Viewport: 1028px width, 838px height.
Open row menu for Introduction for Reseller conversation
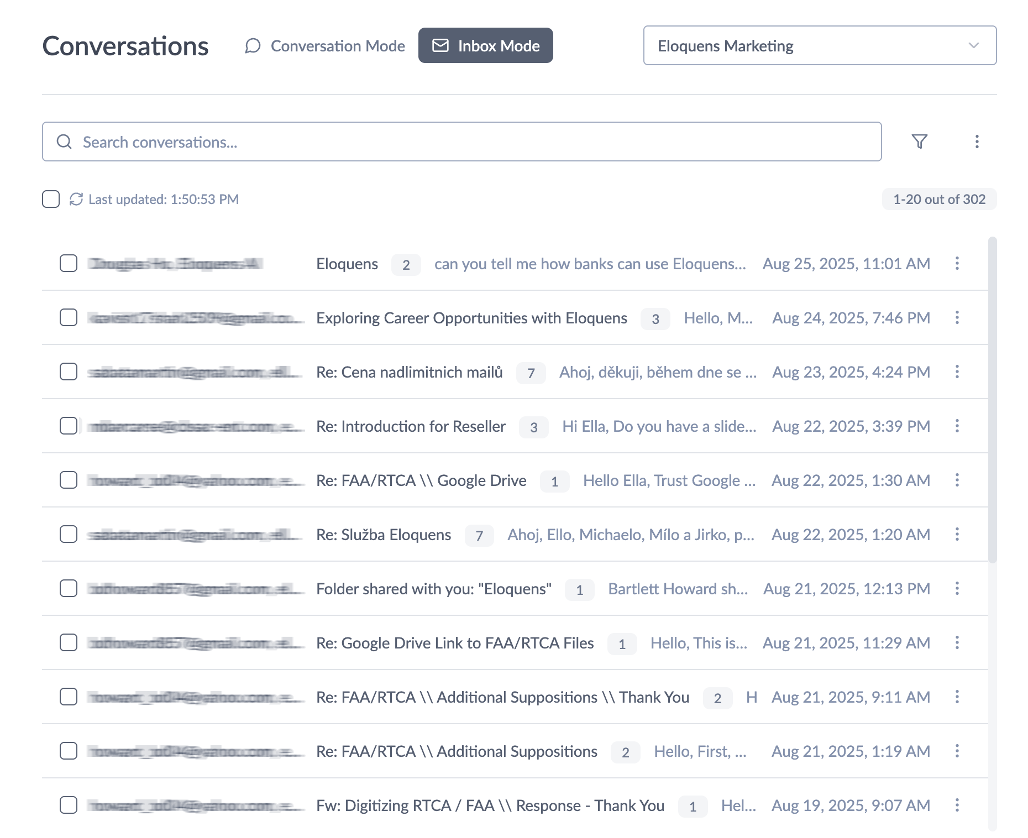957,426
